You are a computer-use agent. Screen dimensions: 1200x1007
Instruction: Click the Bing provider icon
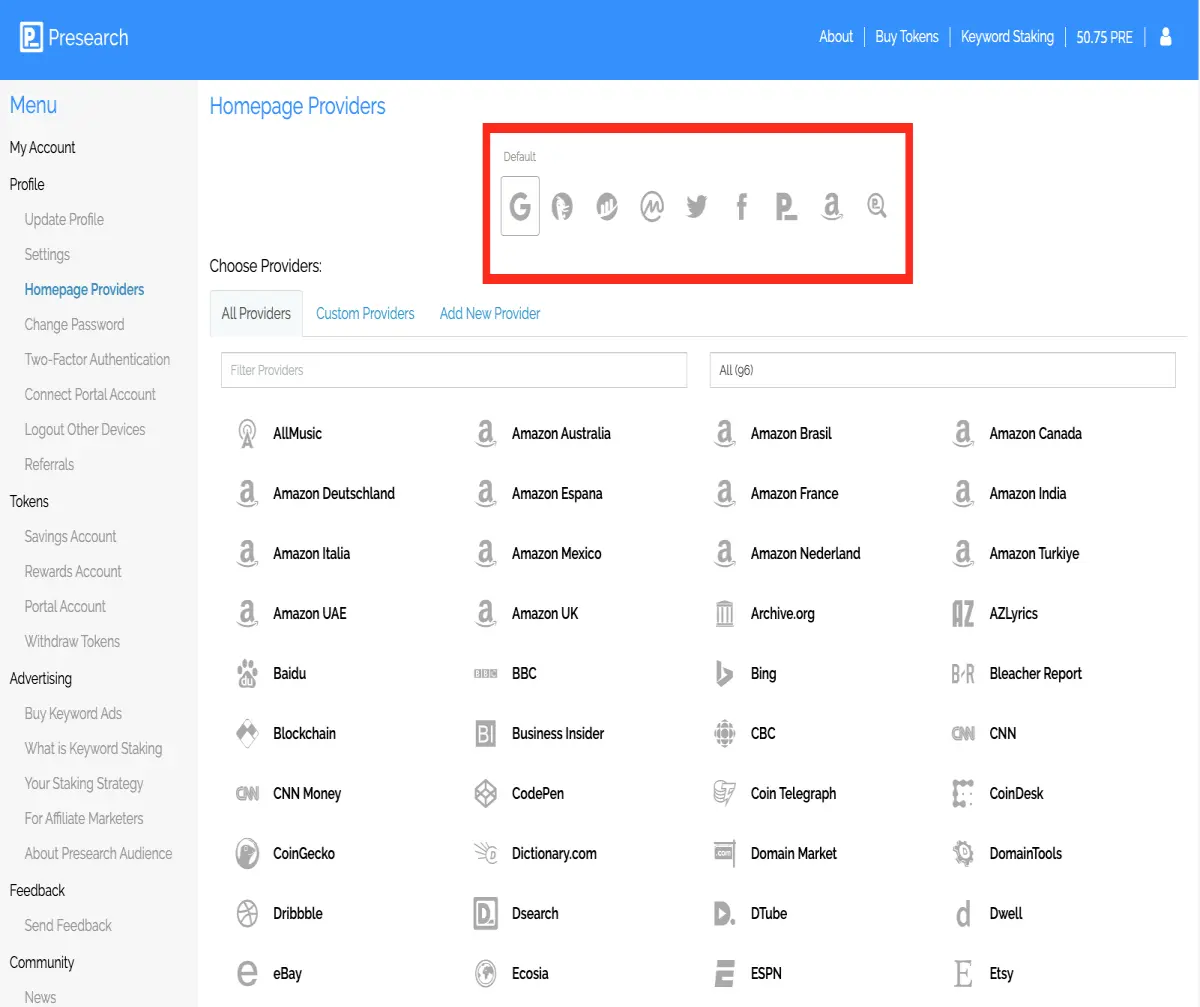click(x=725, y=674)
